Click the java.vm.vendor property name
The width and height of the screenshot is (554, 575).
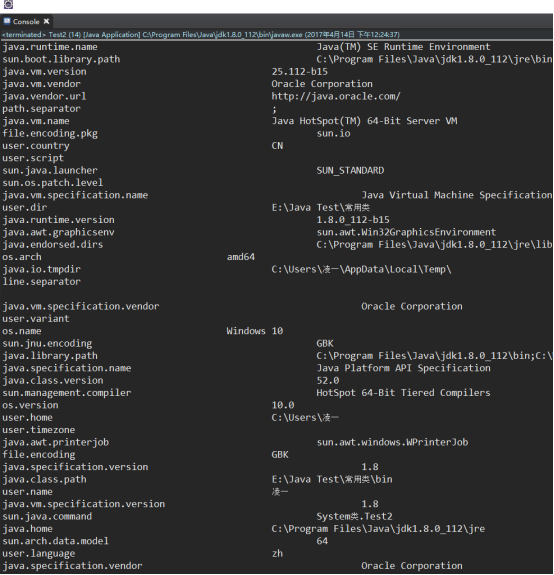pyautogui.click(x=41, y=84)
